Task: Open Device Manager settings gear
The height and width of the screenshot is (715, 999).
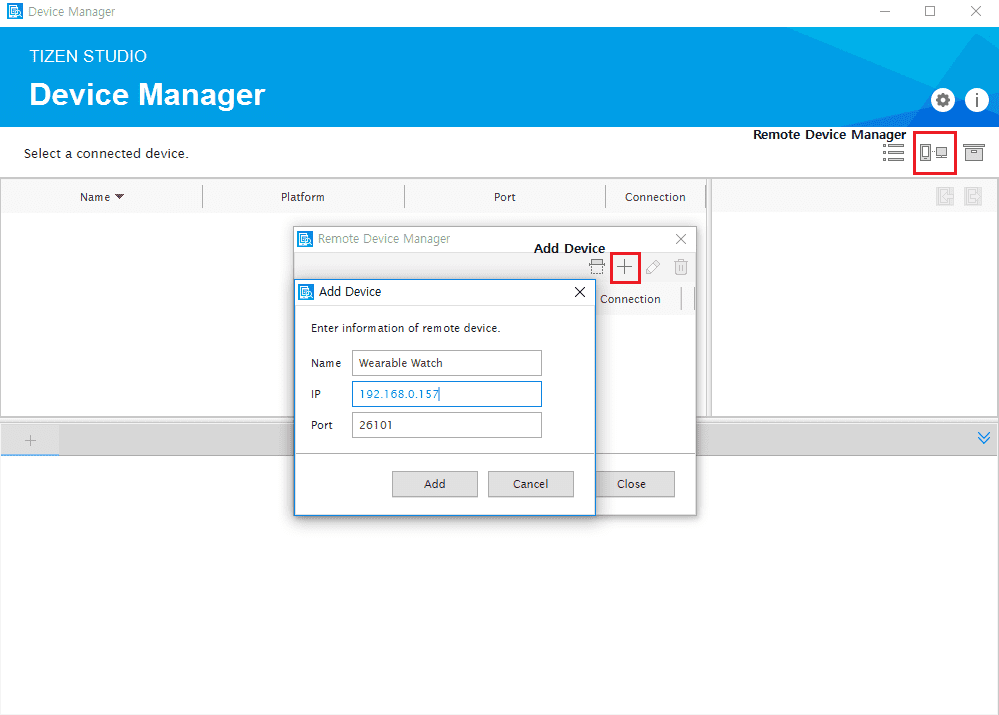Action: click(x=943, y=100)
